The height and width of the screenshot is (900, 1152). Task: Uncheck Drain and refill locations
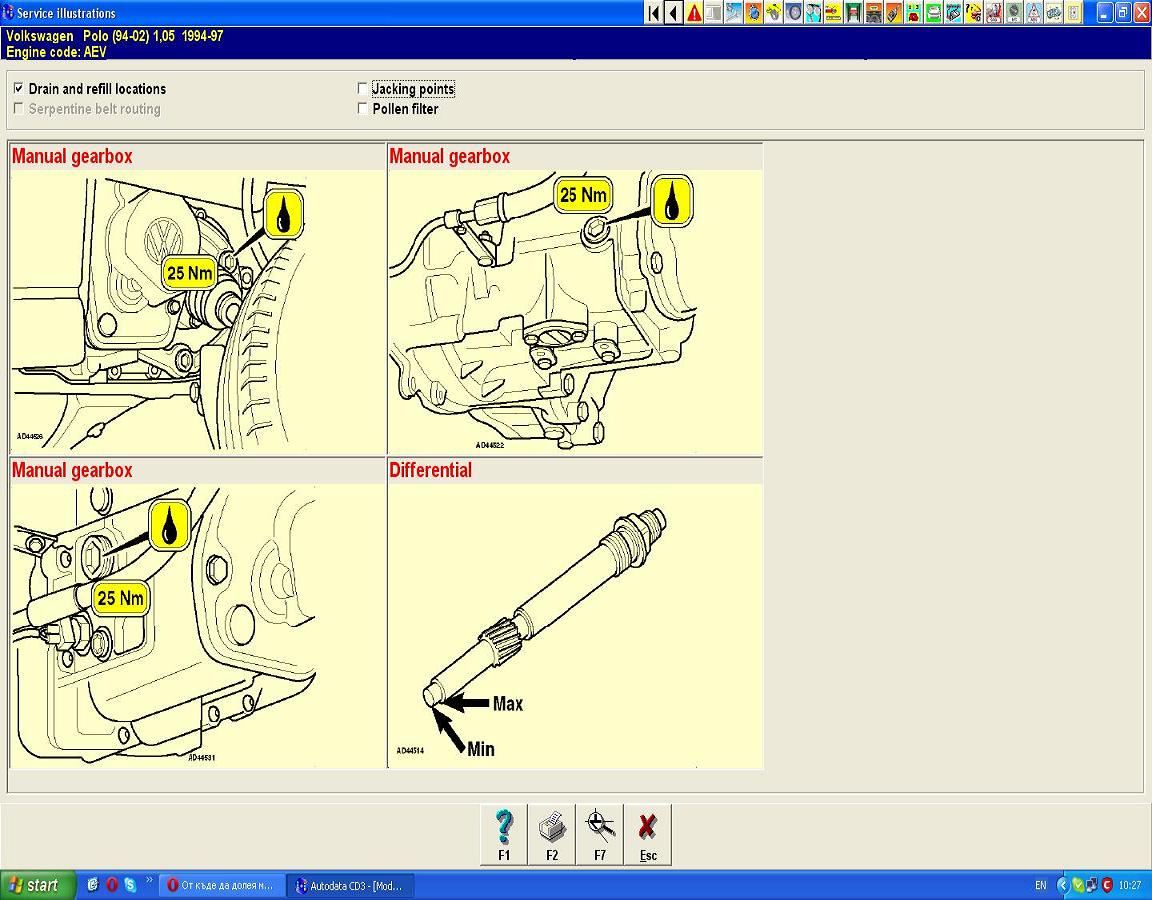[19, 89]
